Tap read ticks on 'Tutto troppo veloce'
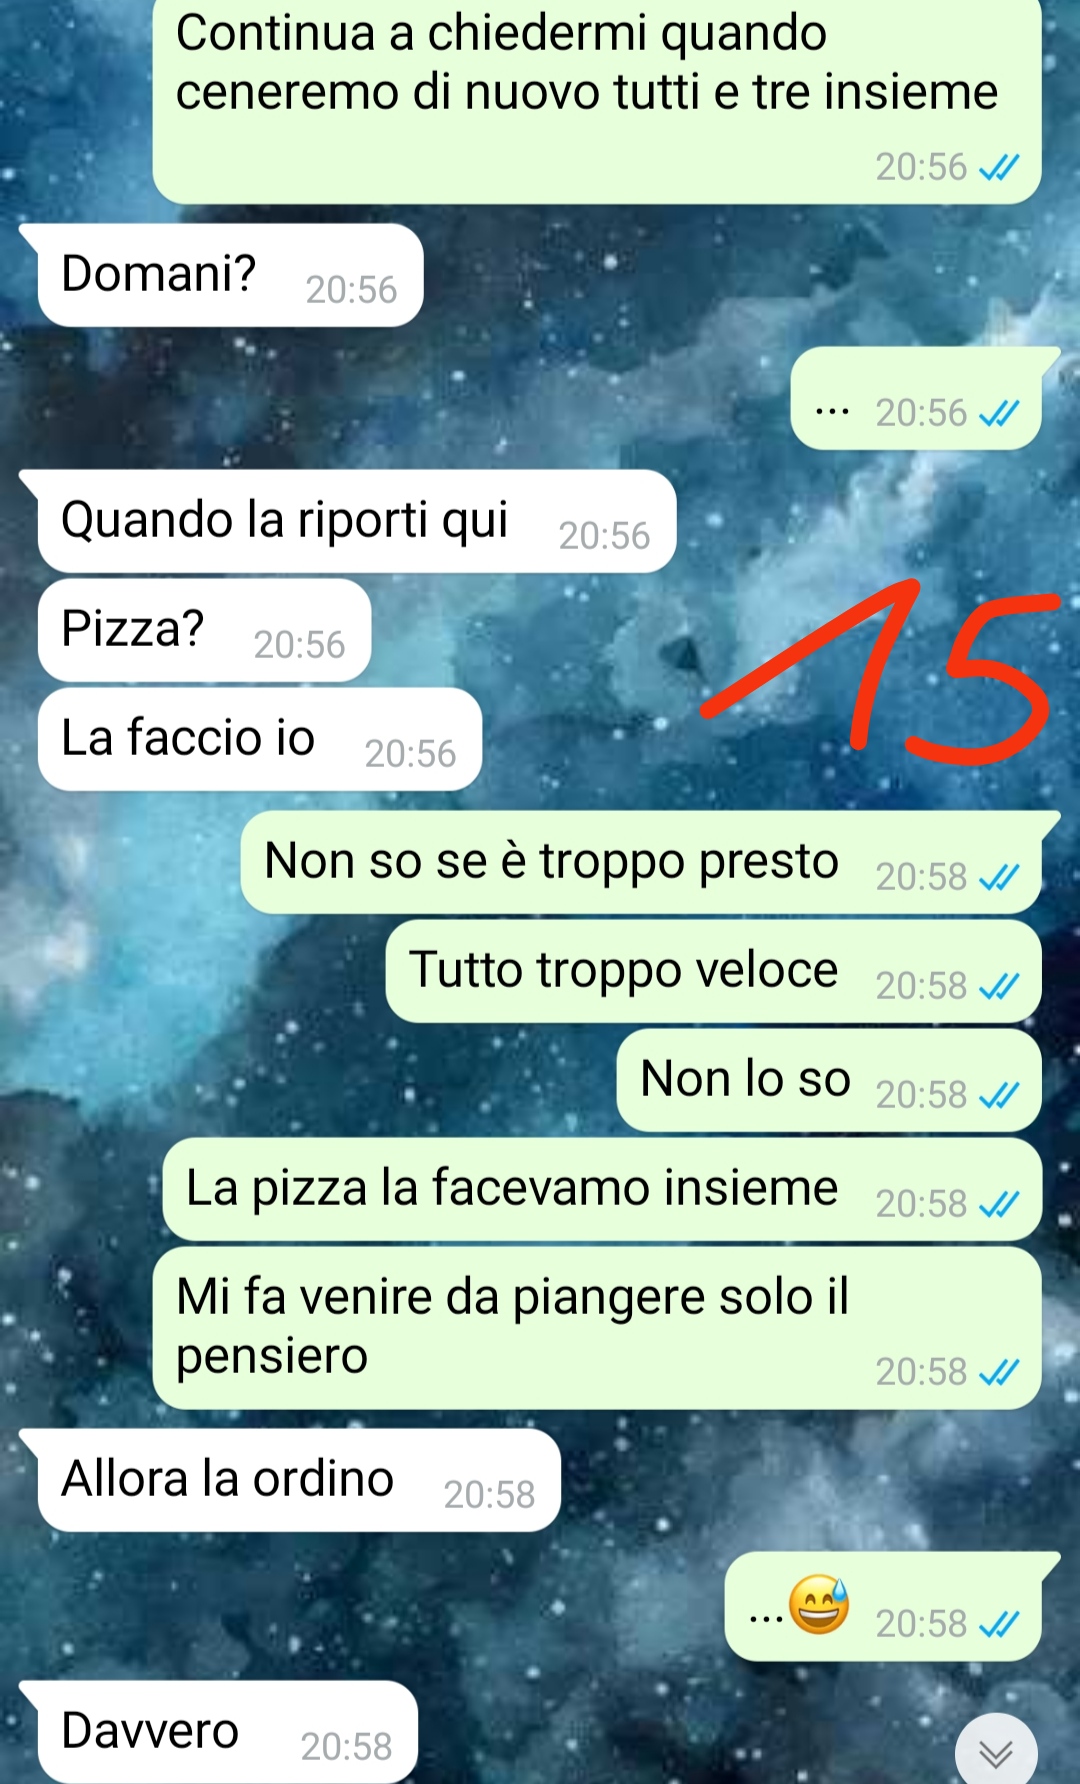The width and height of the screenshot is (1080, 1784). (999, 987)
